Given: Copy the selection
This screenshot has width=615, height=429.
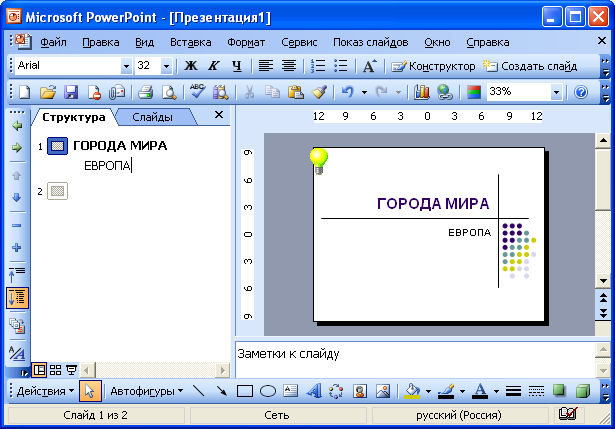Looking at the screenshot, I should 272,93.
